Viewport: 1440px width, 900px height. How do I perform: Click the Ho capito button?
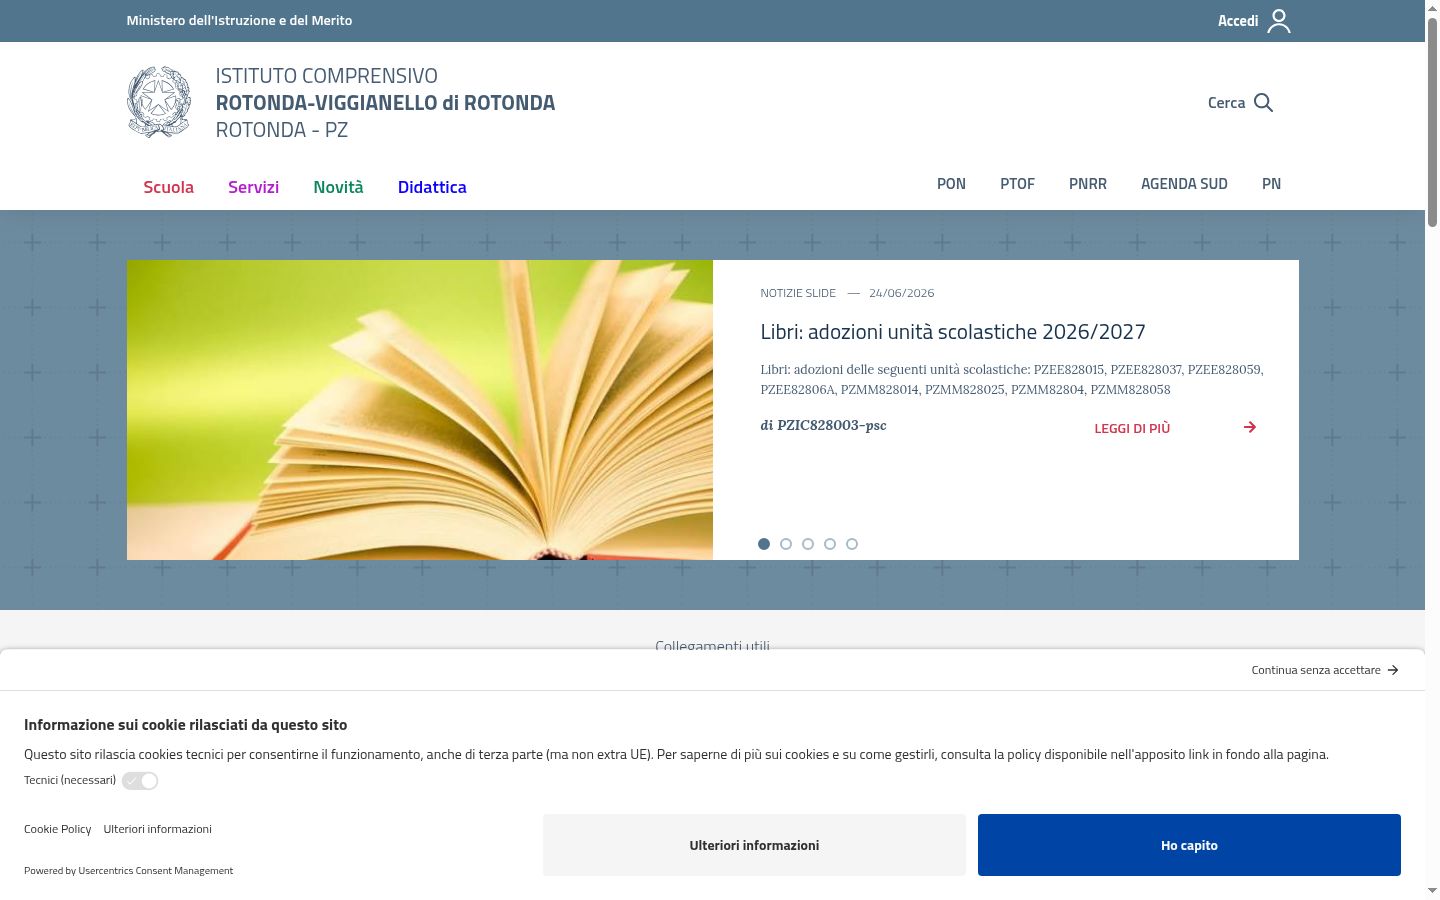1189,845
